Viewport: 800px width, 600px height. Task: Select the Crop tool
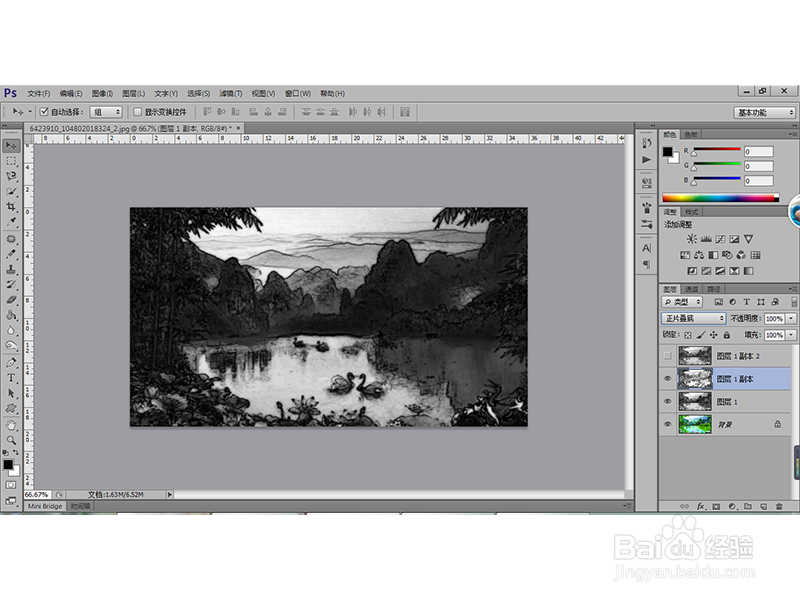click(11, 207)
